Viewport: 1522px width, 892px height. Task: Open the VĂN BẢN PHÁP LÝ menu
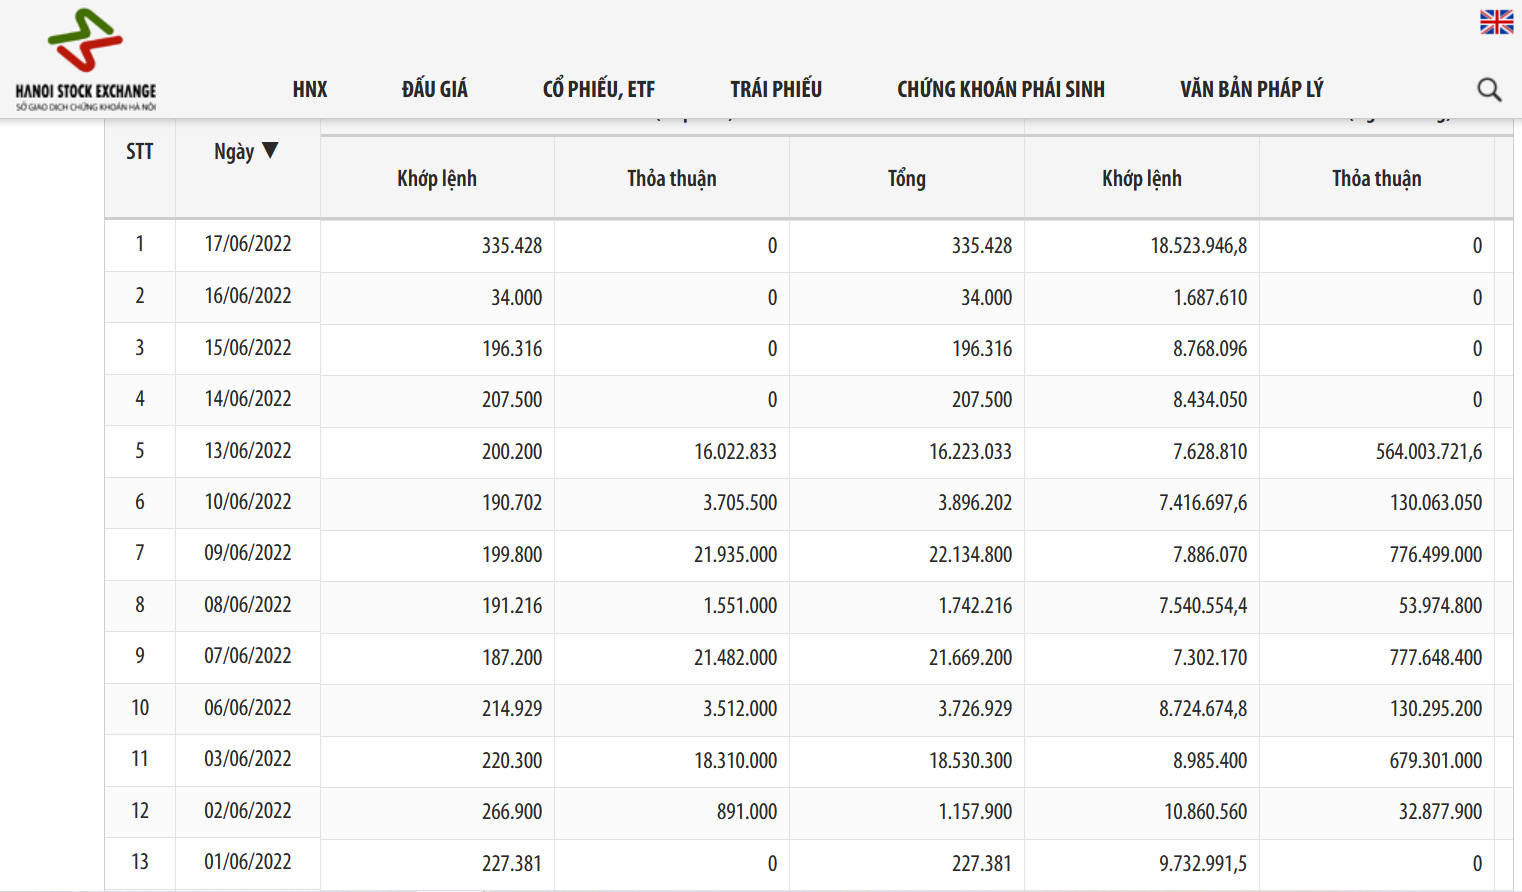pos(1251,90)
